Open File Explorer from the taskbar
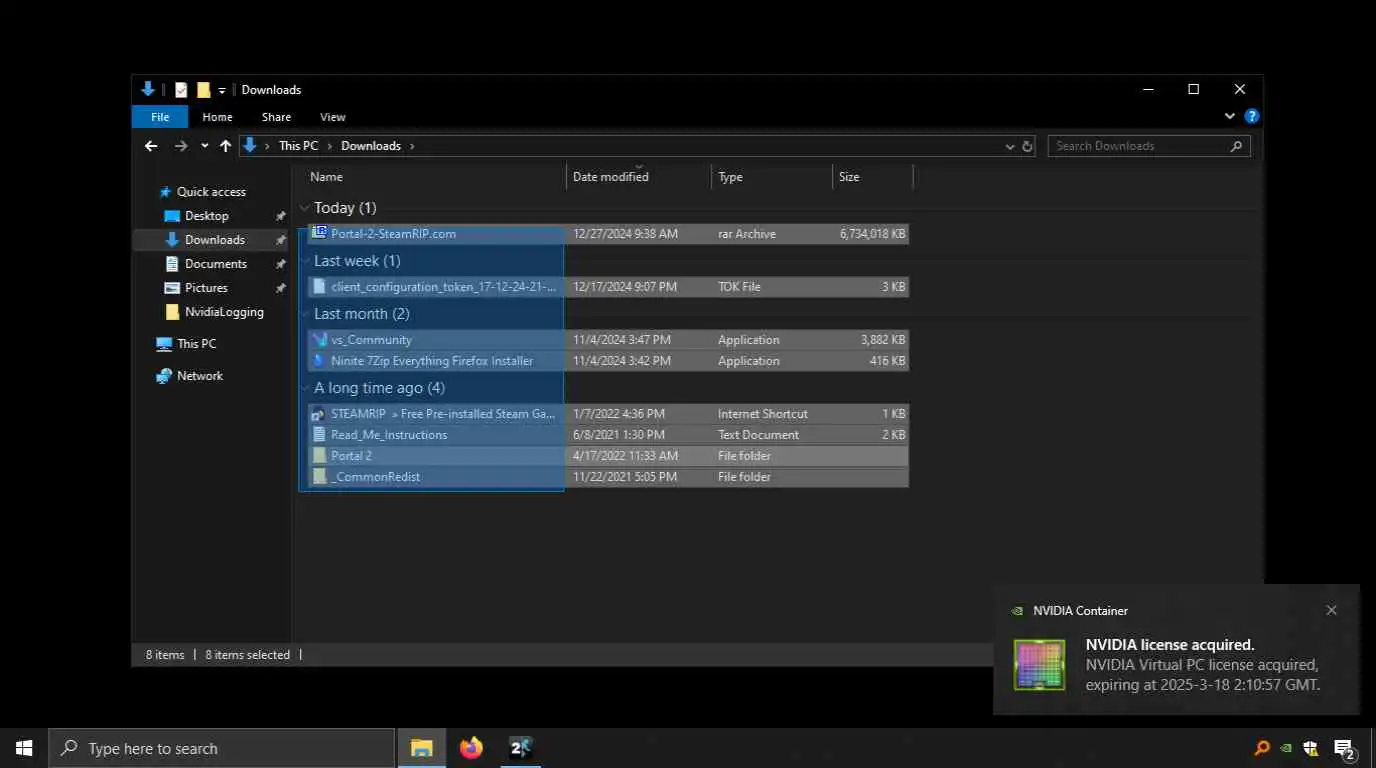Image resolution: width=1376 pixels, height=768 pixels. (422, 748)
